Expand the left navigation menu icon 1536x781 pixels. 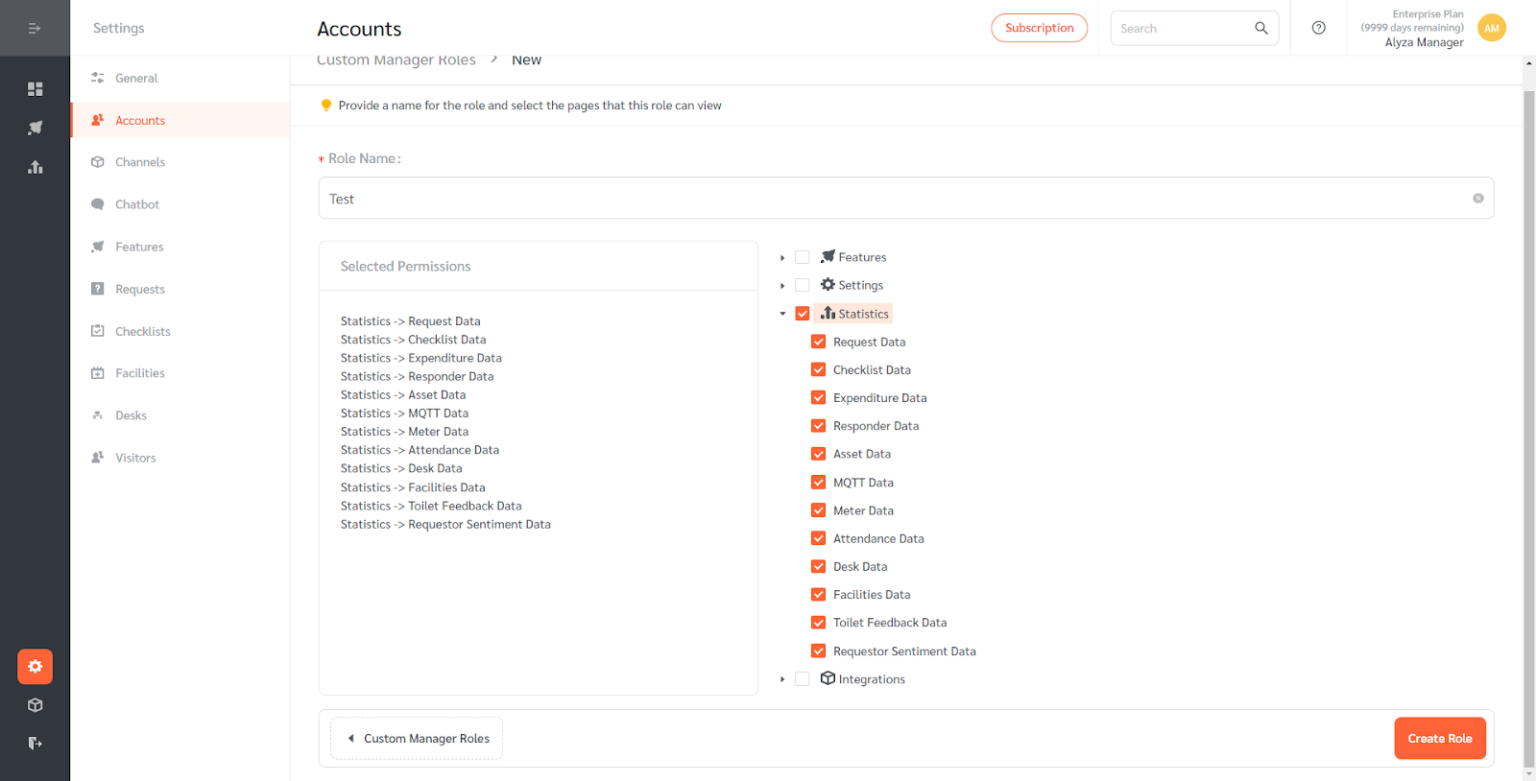35,28
